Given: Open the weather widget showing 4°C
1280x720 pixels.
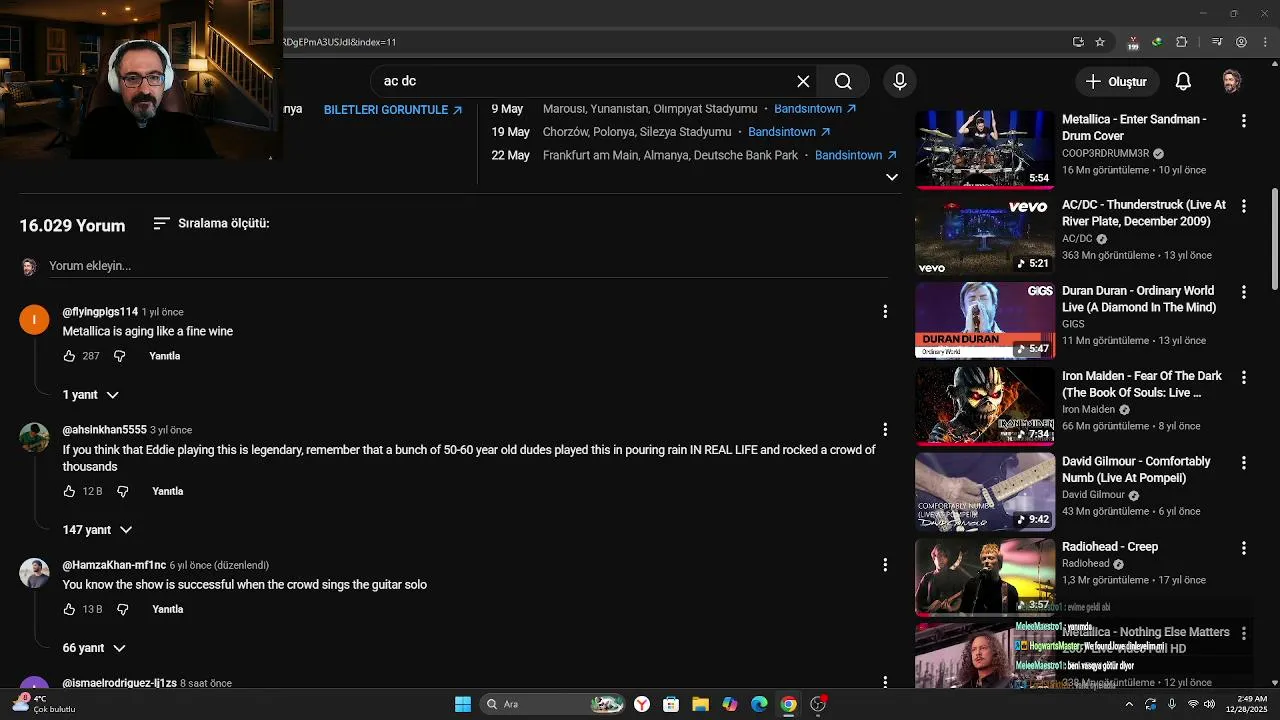Looking at the screenshot, I should (x=44, y=704).
